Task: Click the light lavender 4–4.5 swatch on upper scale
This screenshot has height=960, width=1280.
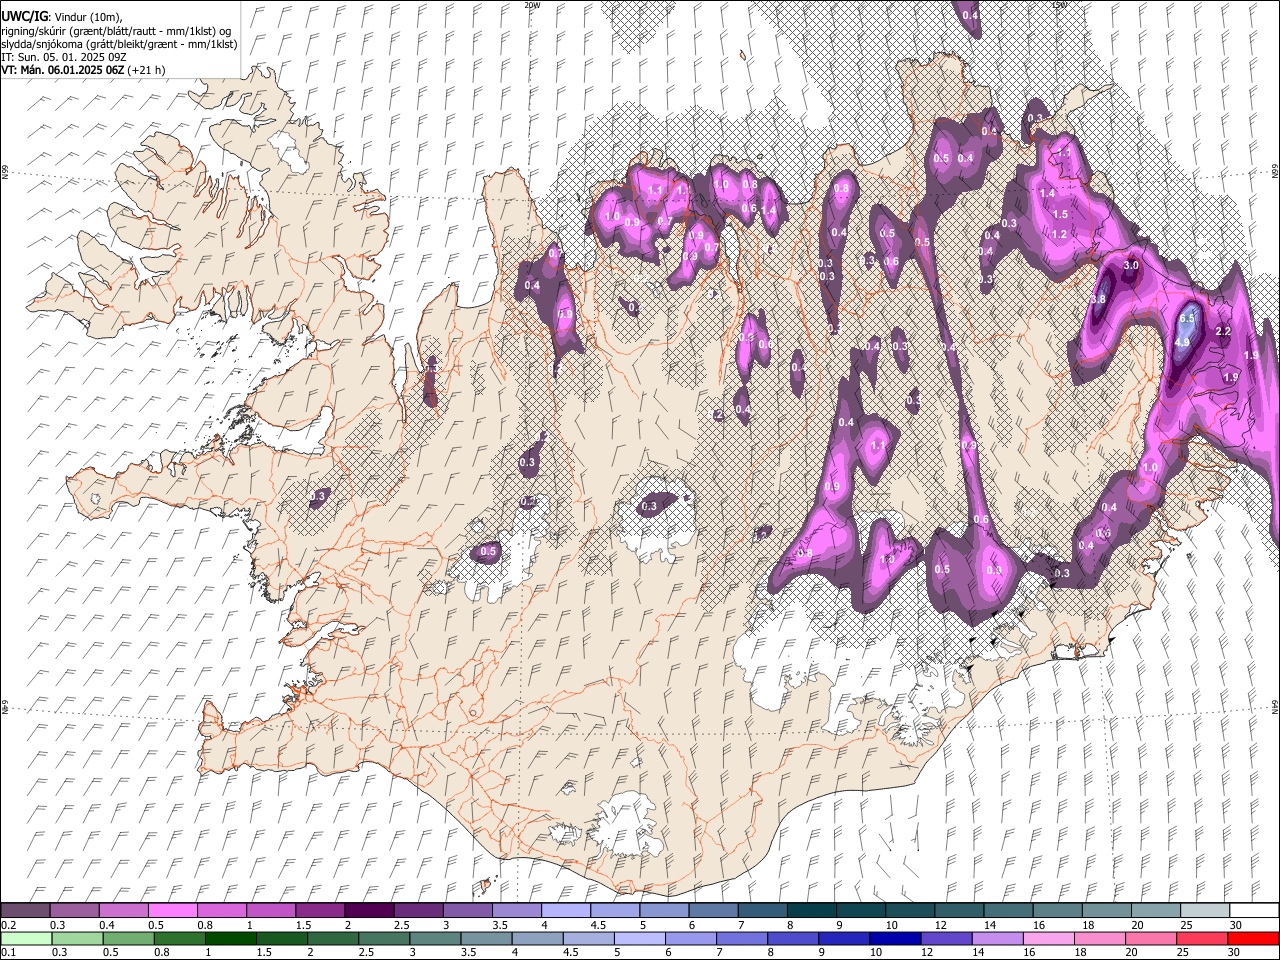Action: click(566, 911)
